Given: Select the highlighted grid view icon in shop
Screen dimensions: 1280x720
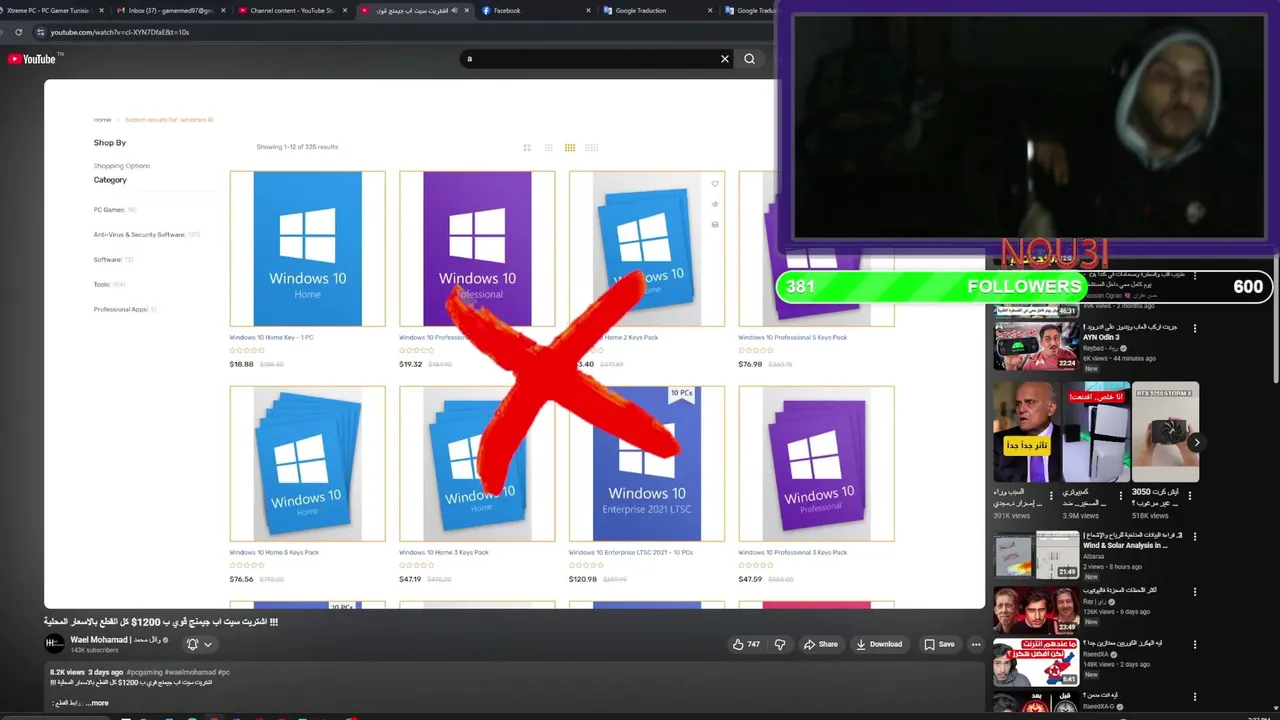Looking at the screenshot, I should pyautogui.click(x=570, y=147).
